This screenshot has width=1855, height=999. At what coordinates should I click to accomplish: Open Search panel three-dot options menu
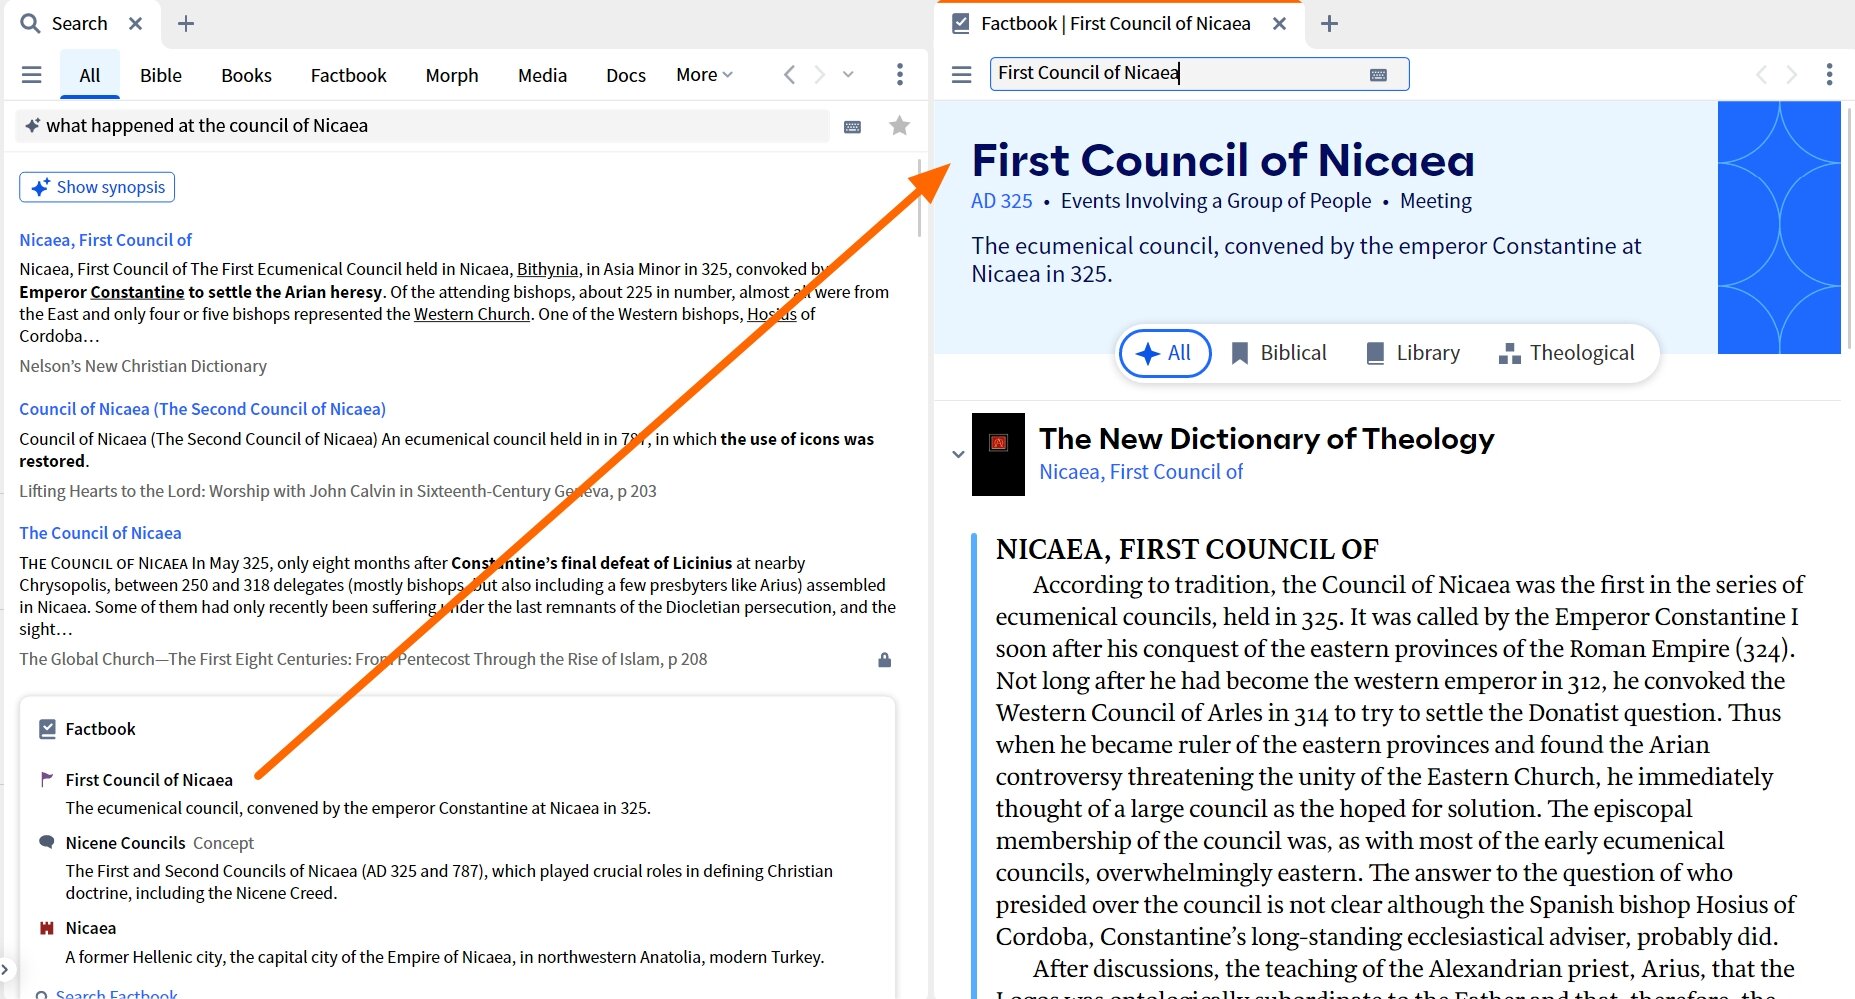(900, 75)
